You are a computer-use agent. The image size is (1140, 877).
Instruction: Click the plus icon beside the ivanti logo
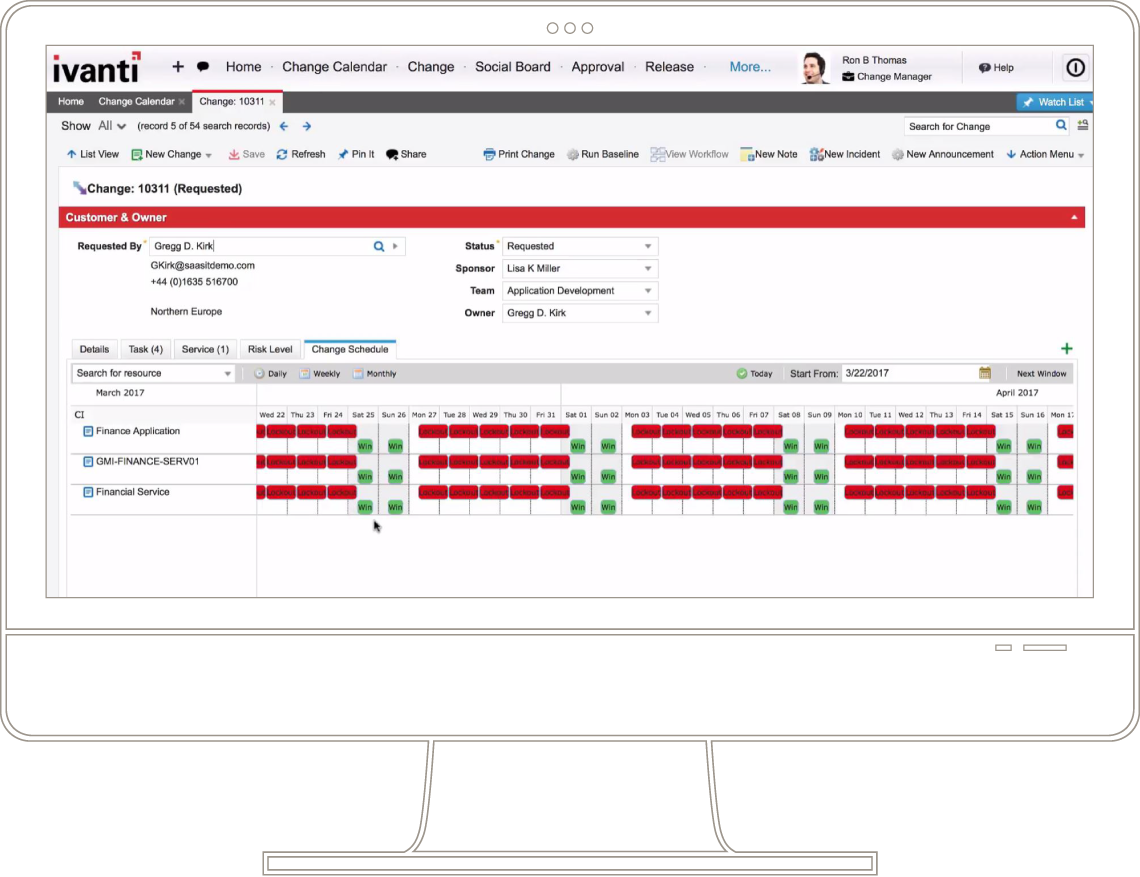coord(177,67)
